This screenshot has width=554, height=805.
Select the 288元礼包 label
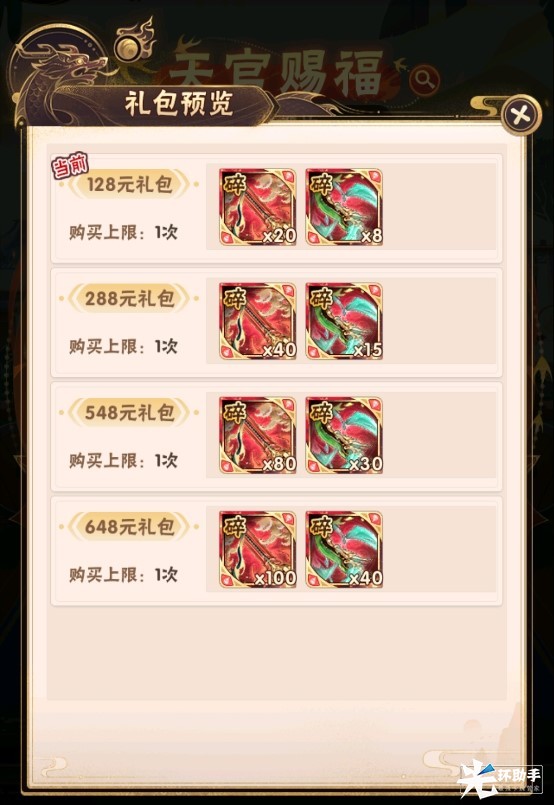pos(129,298)
